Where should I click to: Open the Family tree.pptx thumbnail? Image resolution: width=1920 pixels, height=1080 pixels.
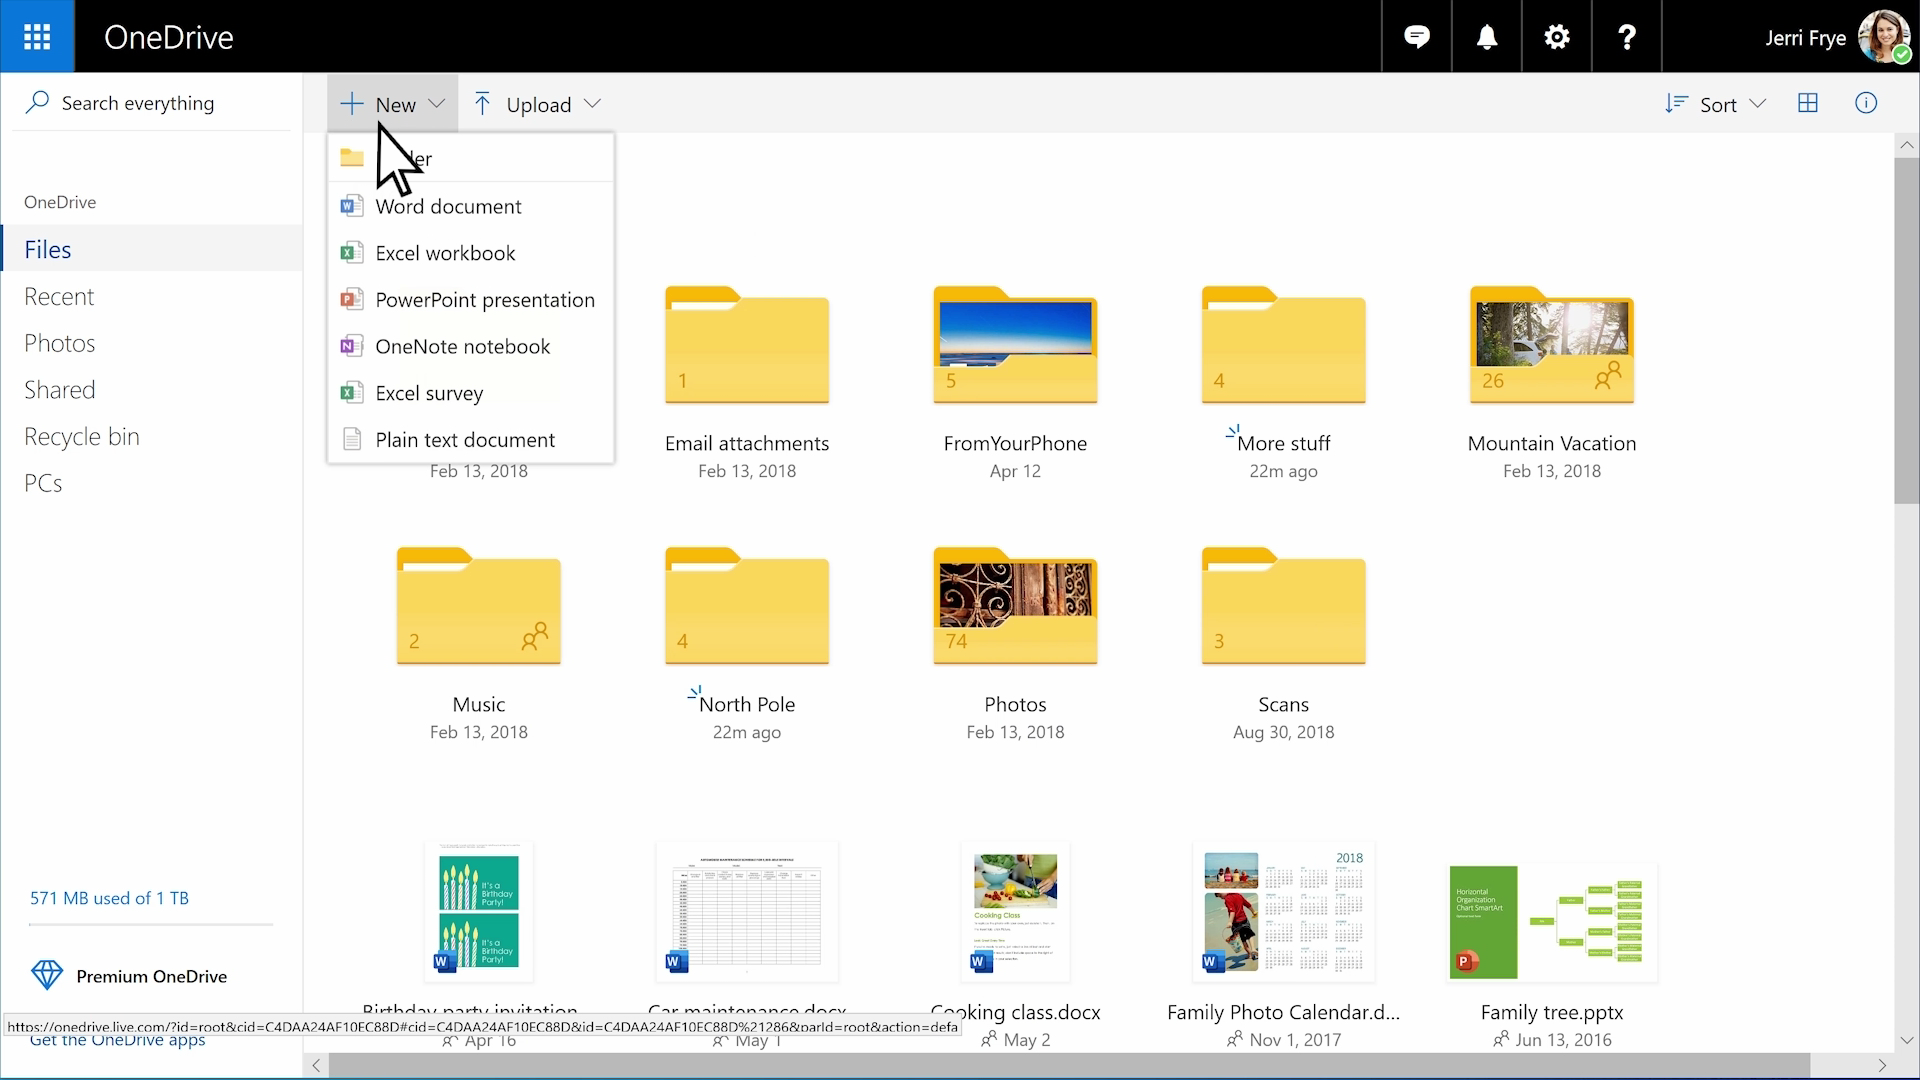tap(1551, 922)
